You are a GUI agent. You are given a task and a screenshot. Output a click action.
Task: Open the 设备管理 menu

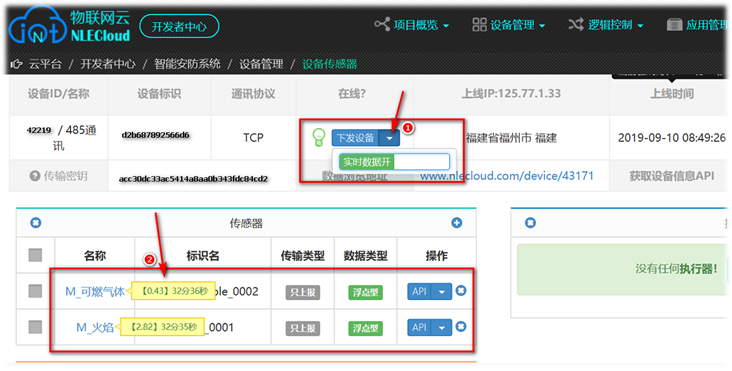509,25
